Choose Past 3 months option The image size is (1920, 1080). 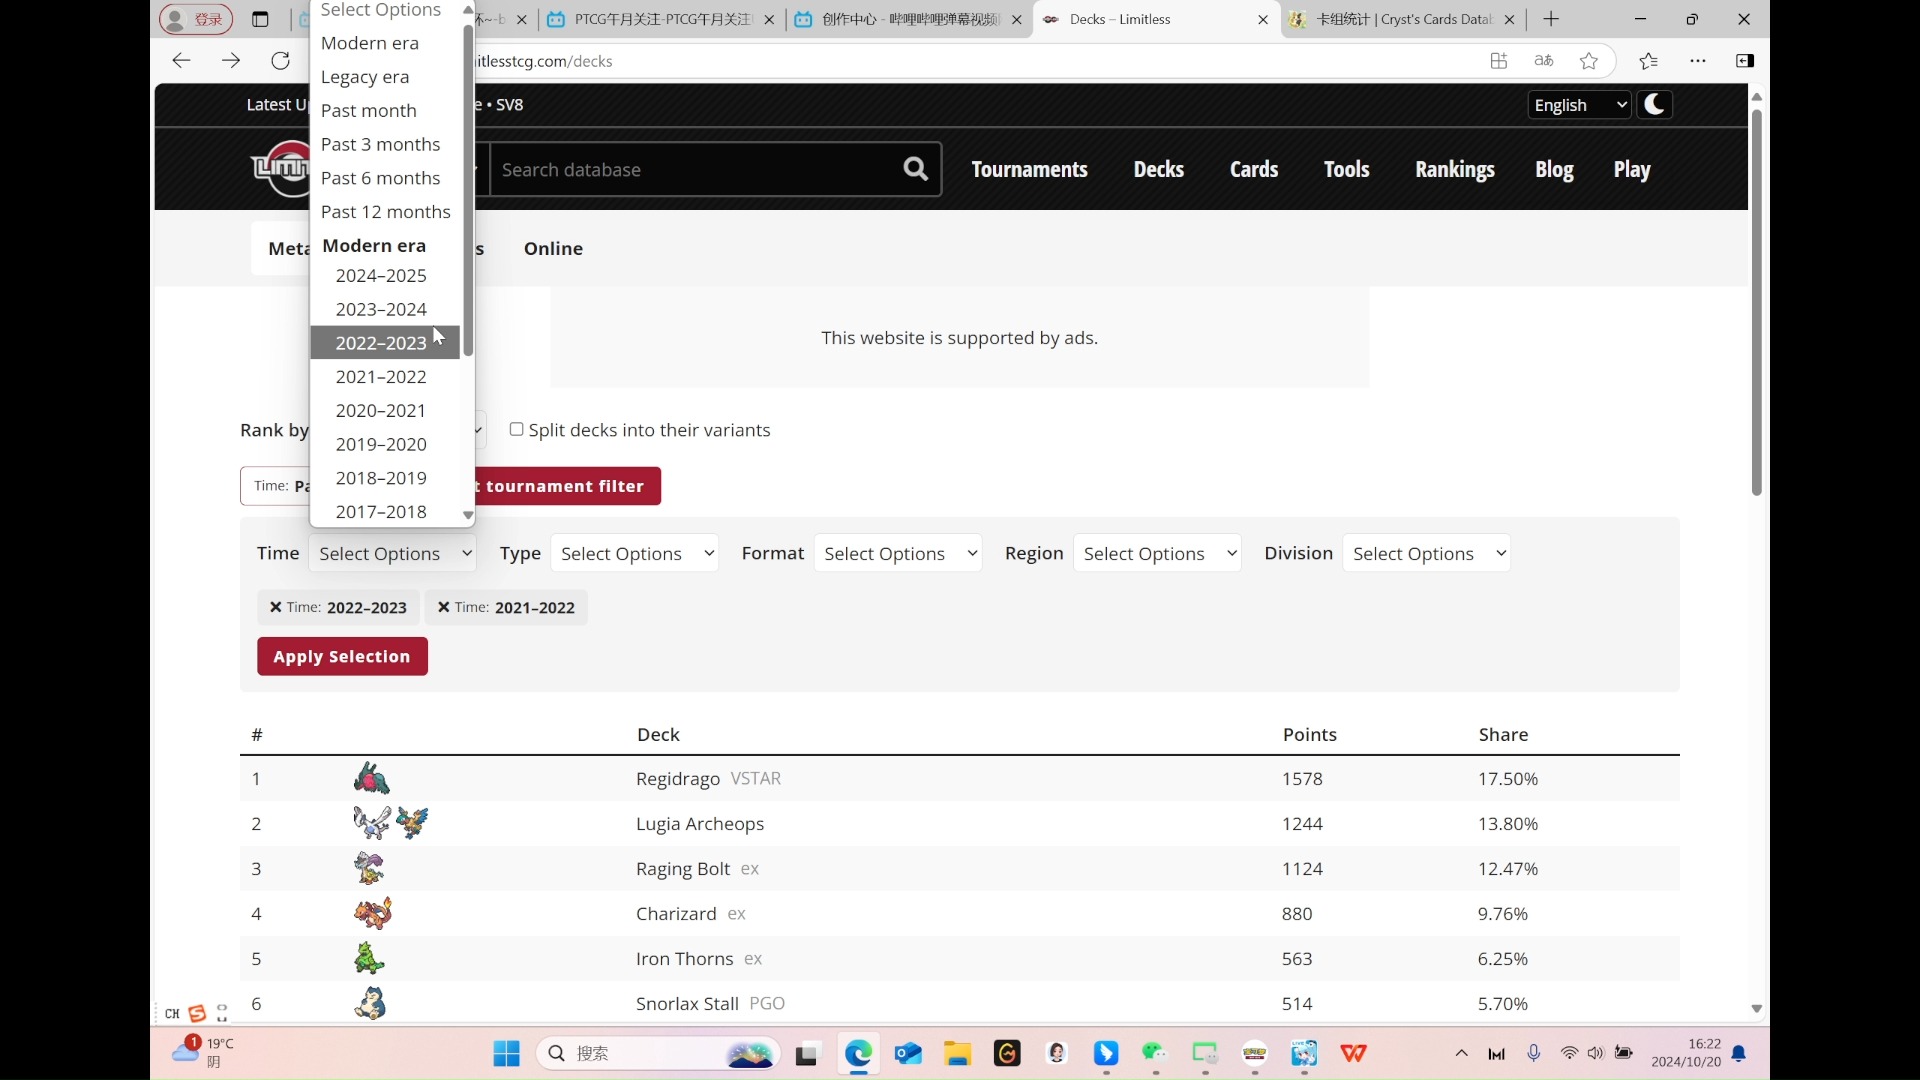click(x=385, y=144)
